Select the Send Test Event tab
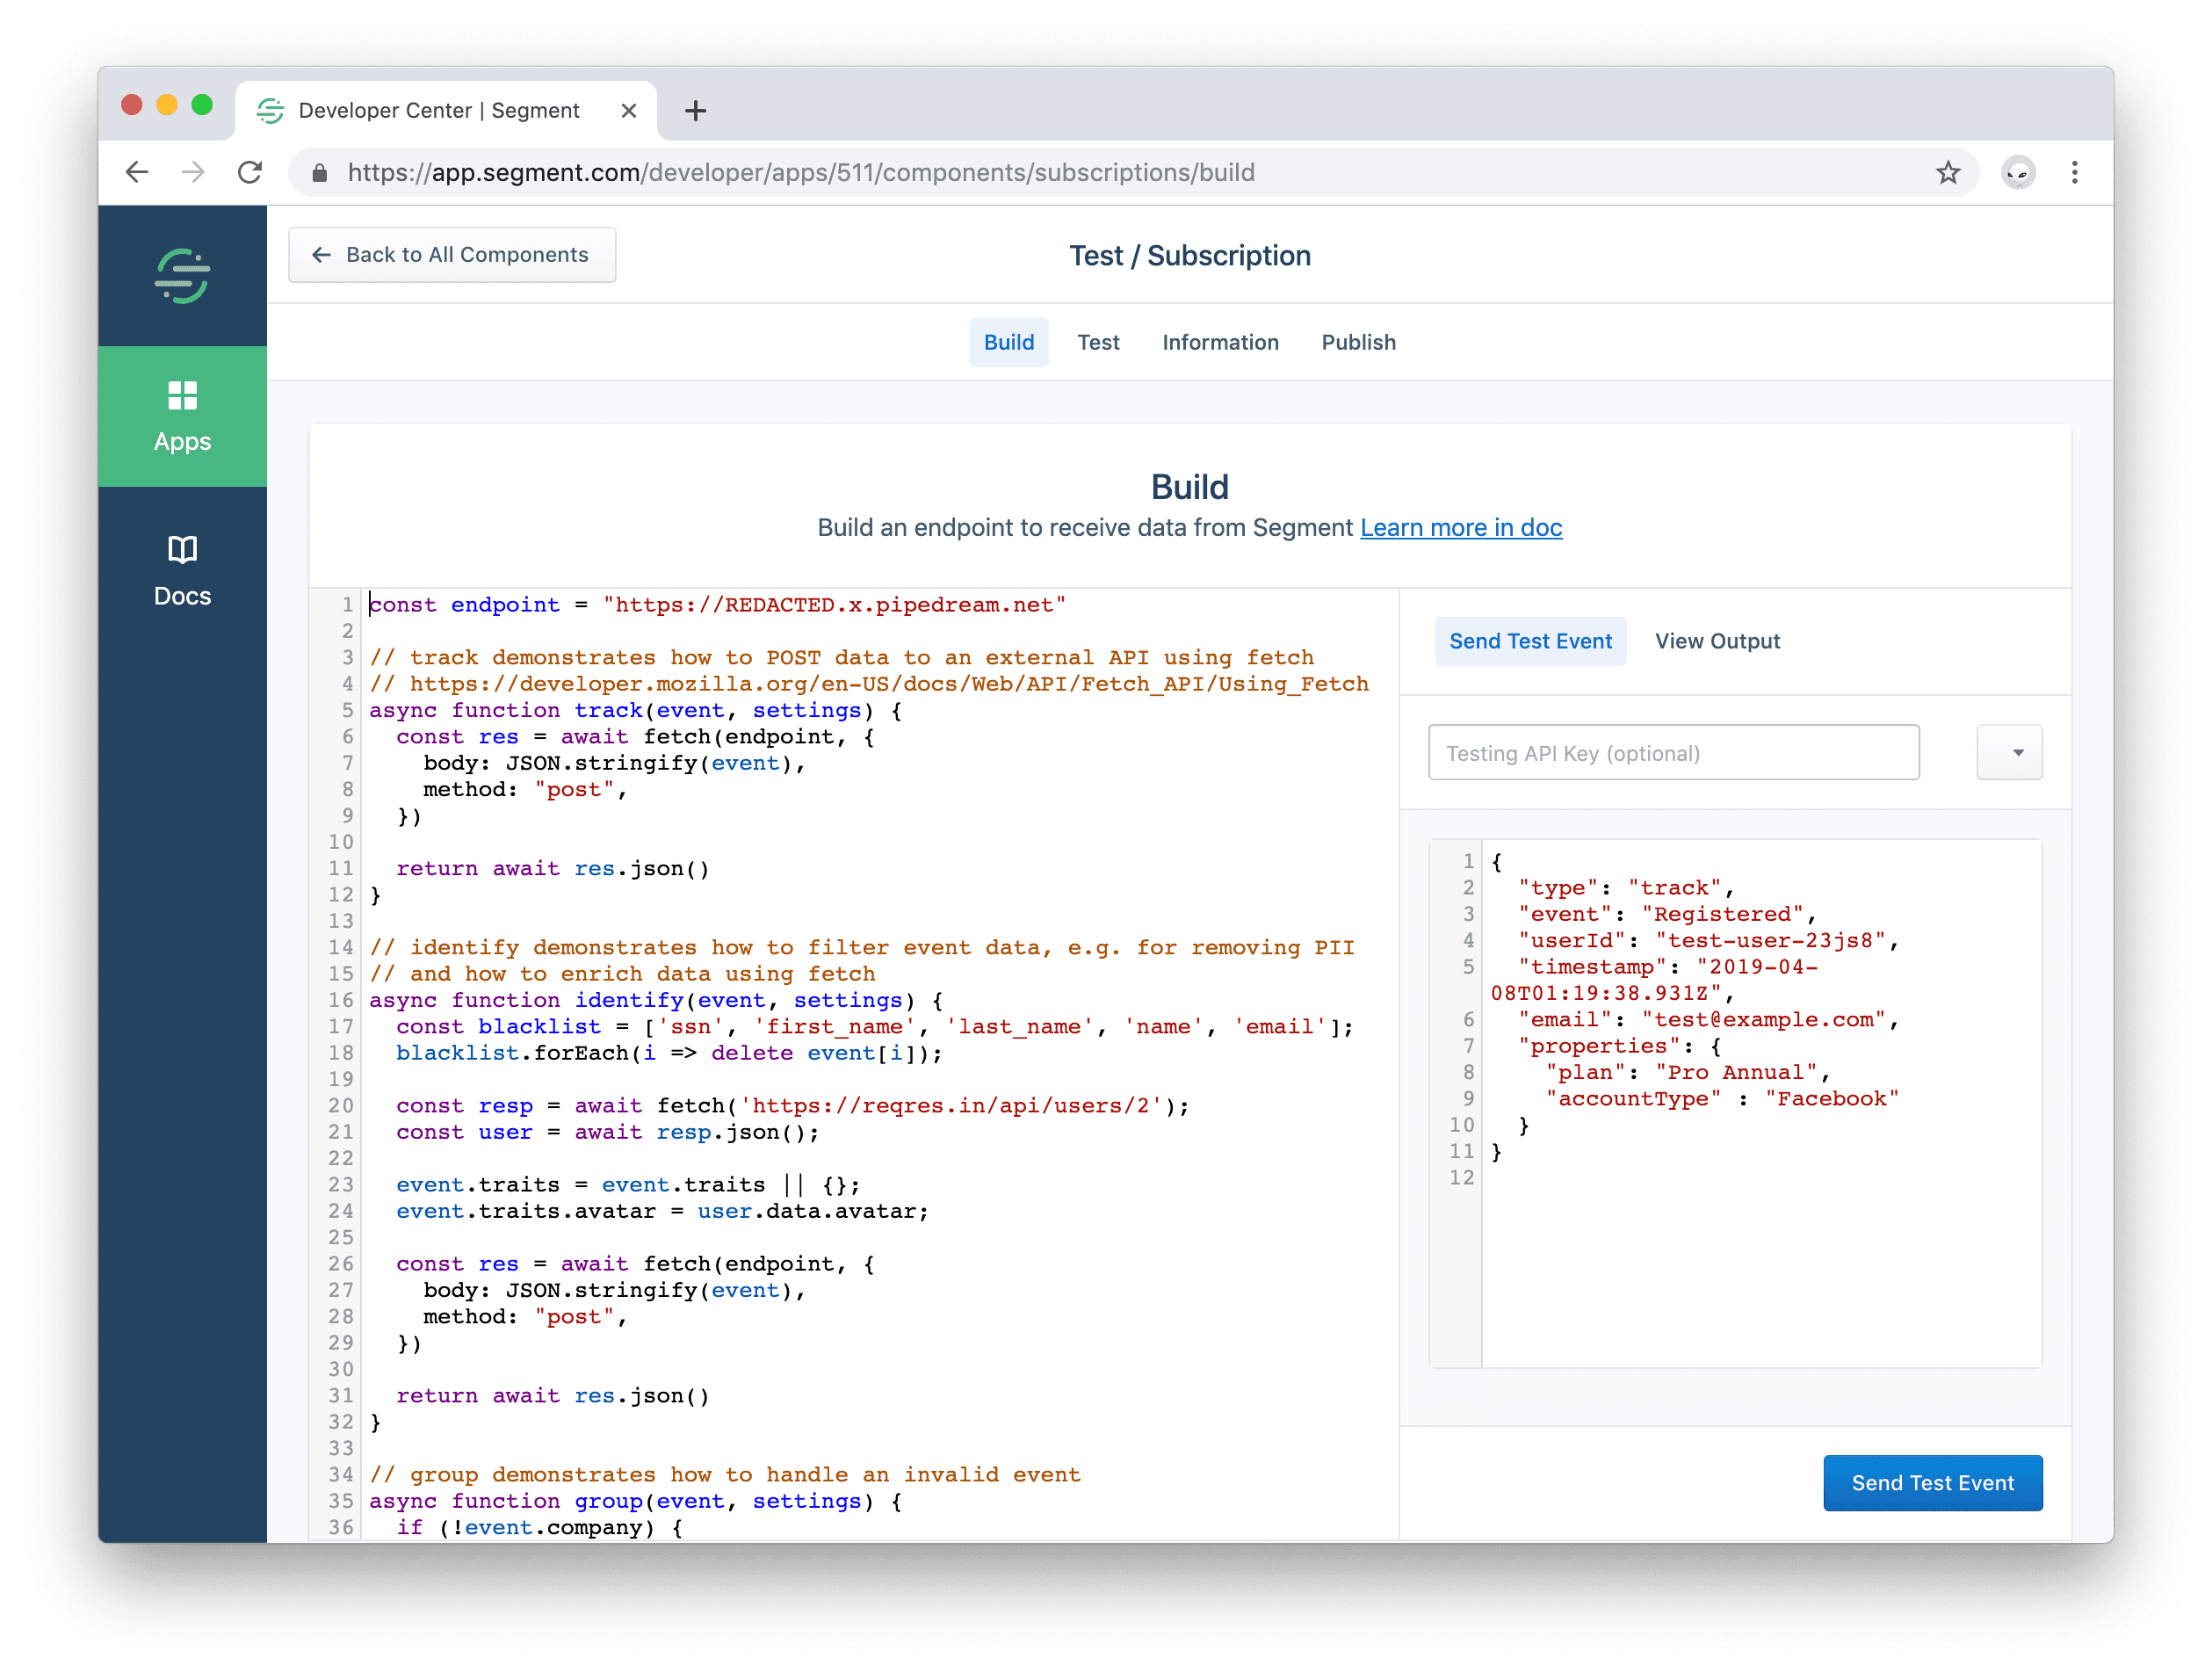Screen dimensions: 2212x1673 [x=1530, y=641]
